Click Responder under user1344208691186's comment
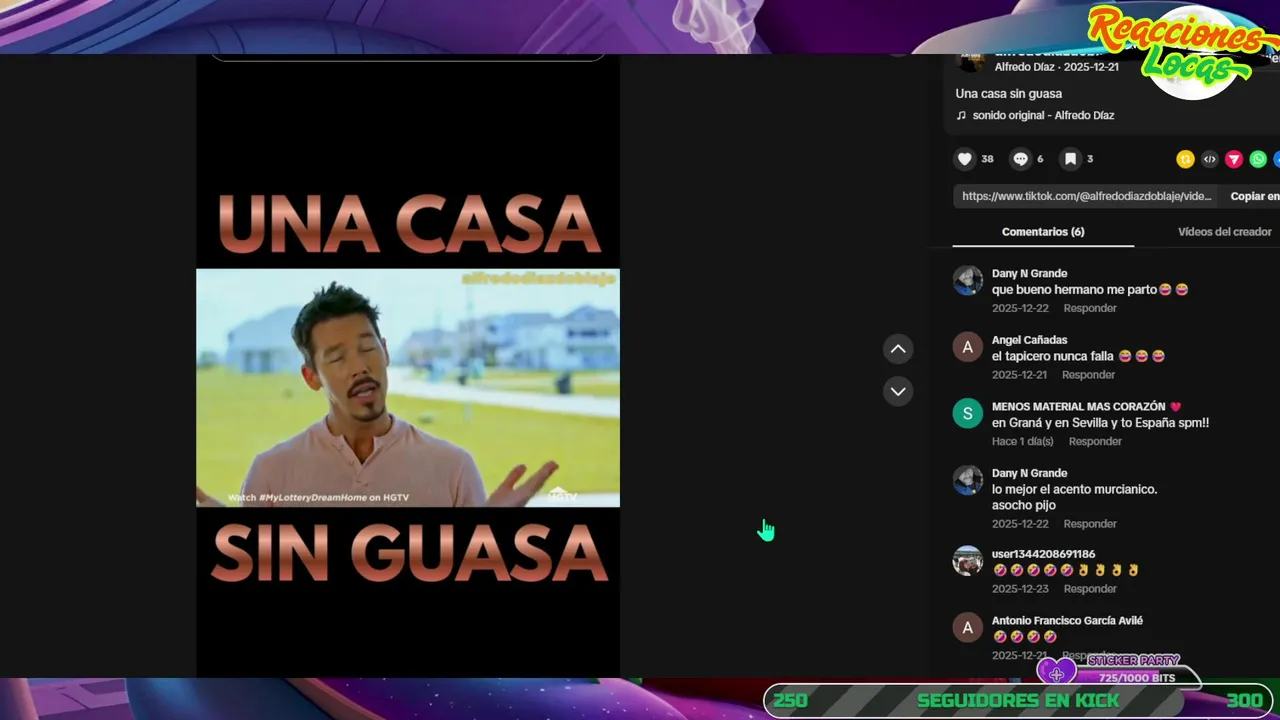The width and height of the screenshot is (1280, 720). click(x=1090, y=589)
